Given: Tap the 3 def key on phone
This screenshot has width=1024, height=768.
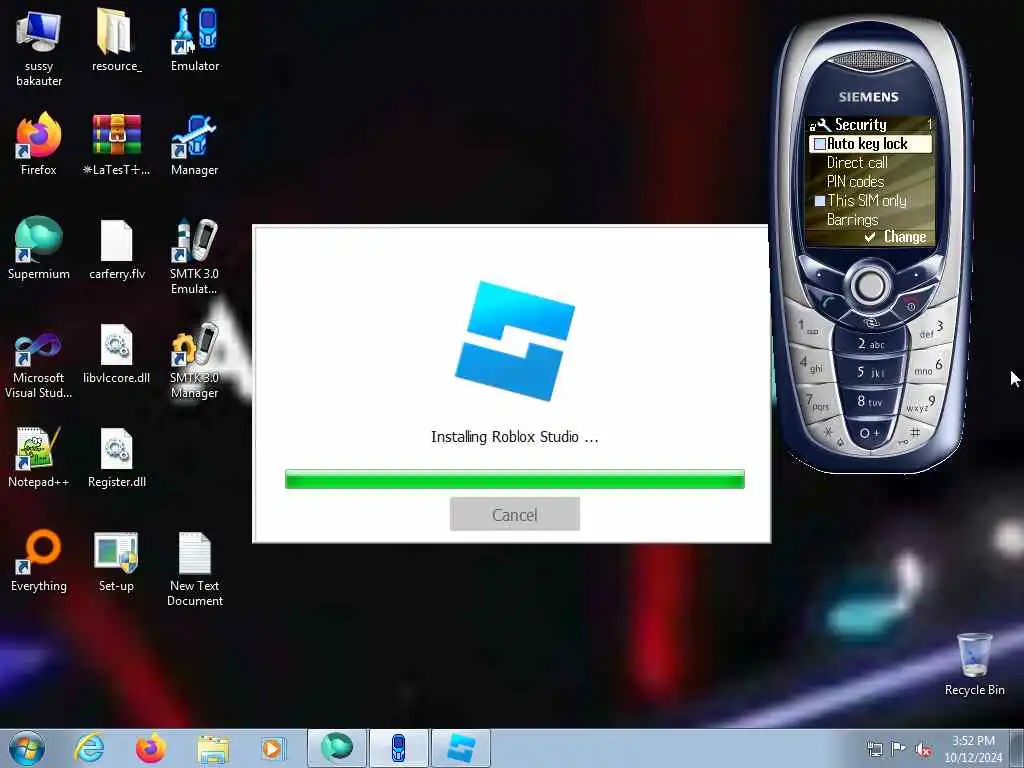Looking at the screenshot, I should coord(933,329).
